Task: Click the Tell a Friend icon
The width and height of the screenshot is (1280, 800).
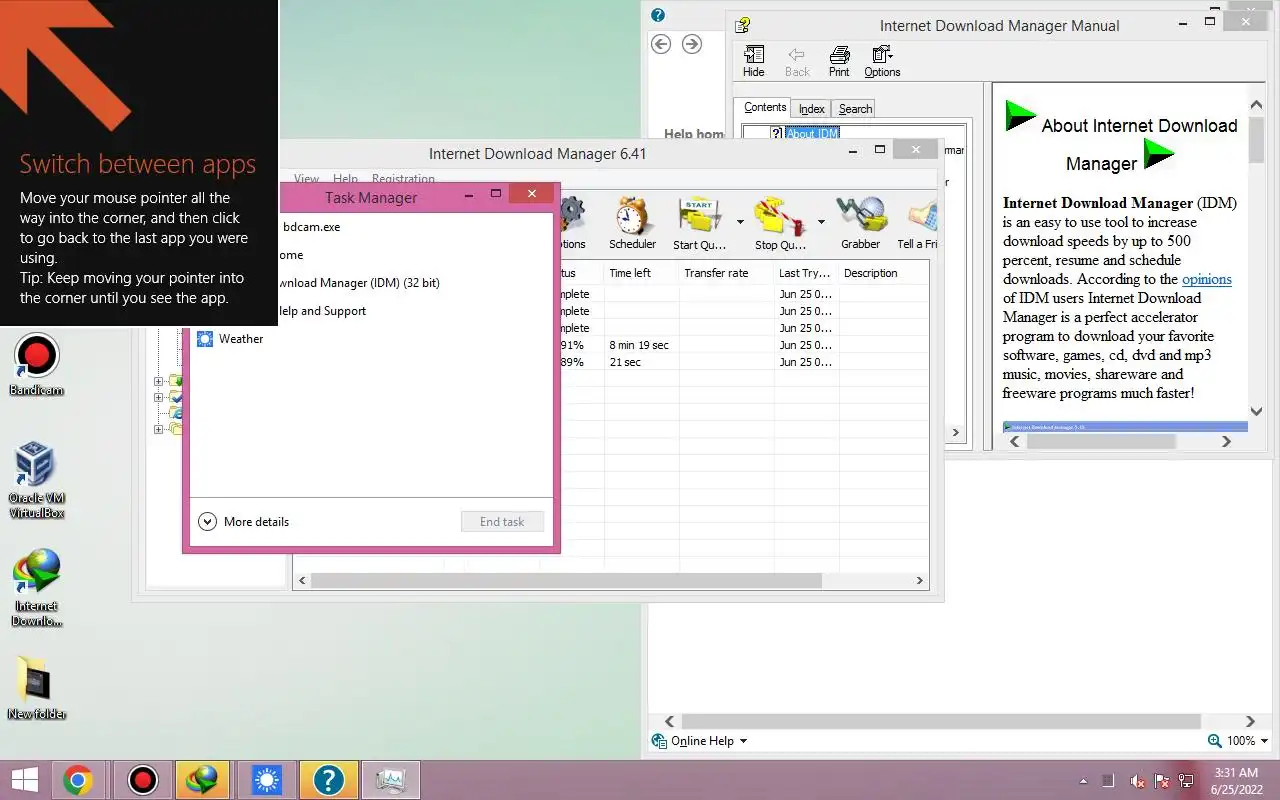Action: (x=919, y=224)
